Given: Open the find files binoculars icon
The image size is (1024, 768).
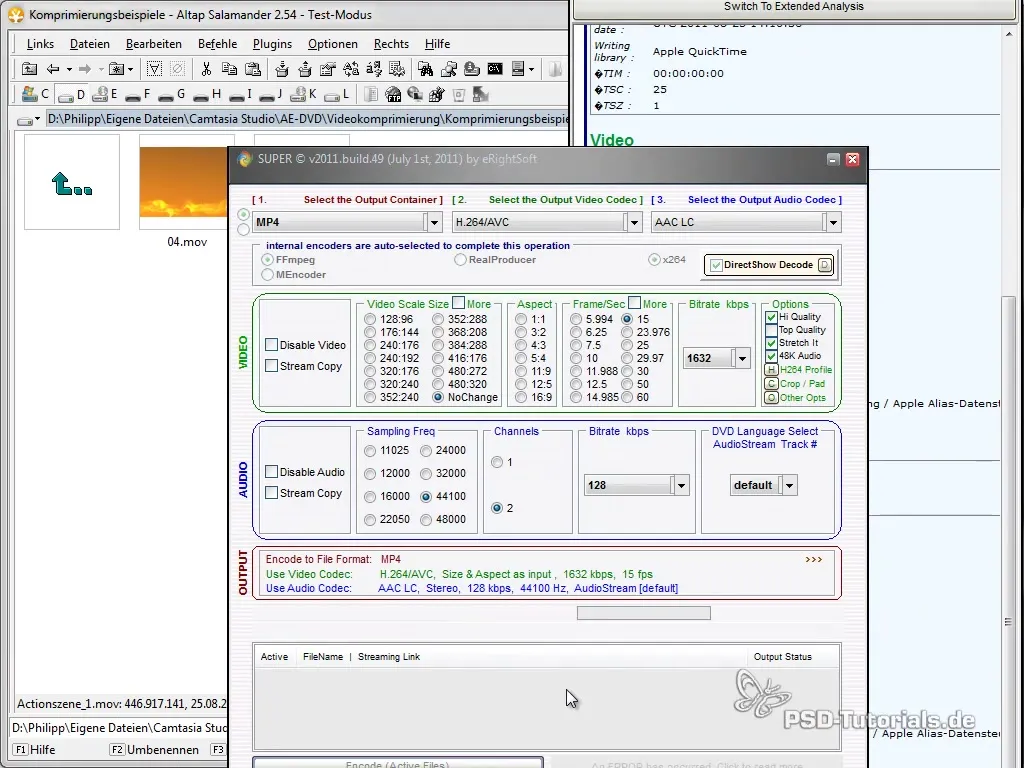Looking at the screenshot, I should [x=425, y=69].
